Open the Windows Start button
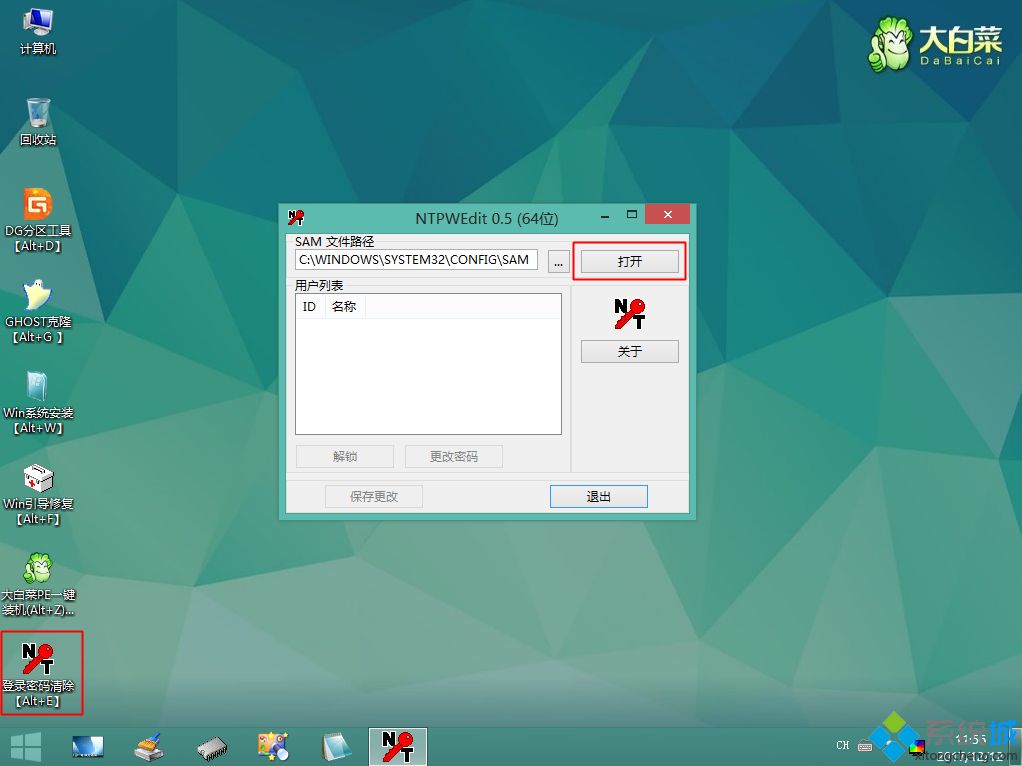Image resolution: width=1022 pixels, height=766 pixels. [24, 745]
